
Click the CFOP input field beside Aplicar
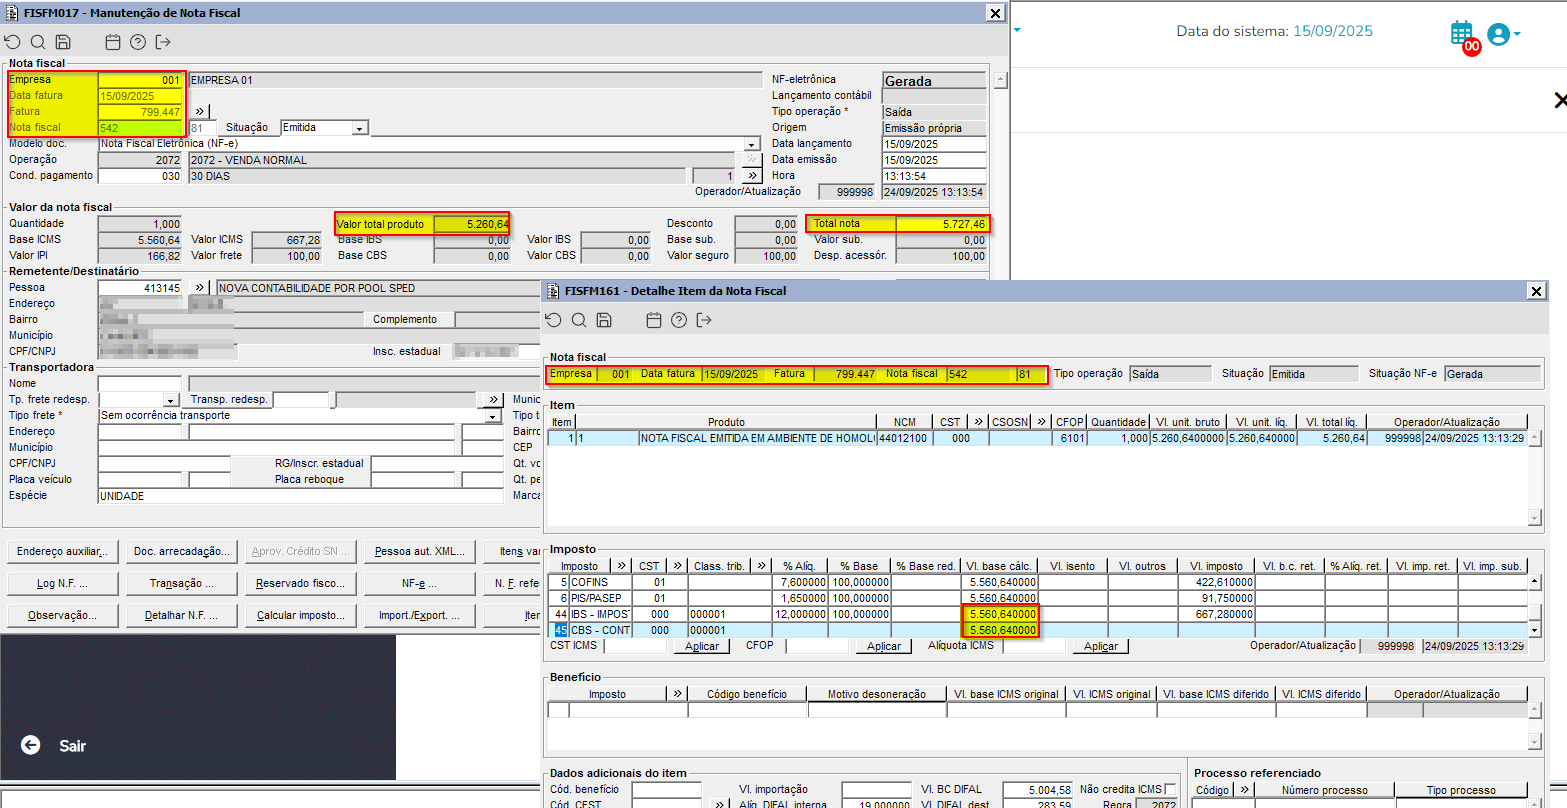click(x=815, y=646)
